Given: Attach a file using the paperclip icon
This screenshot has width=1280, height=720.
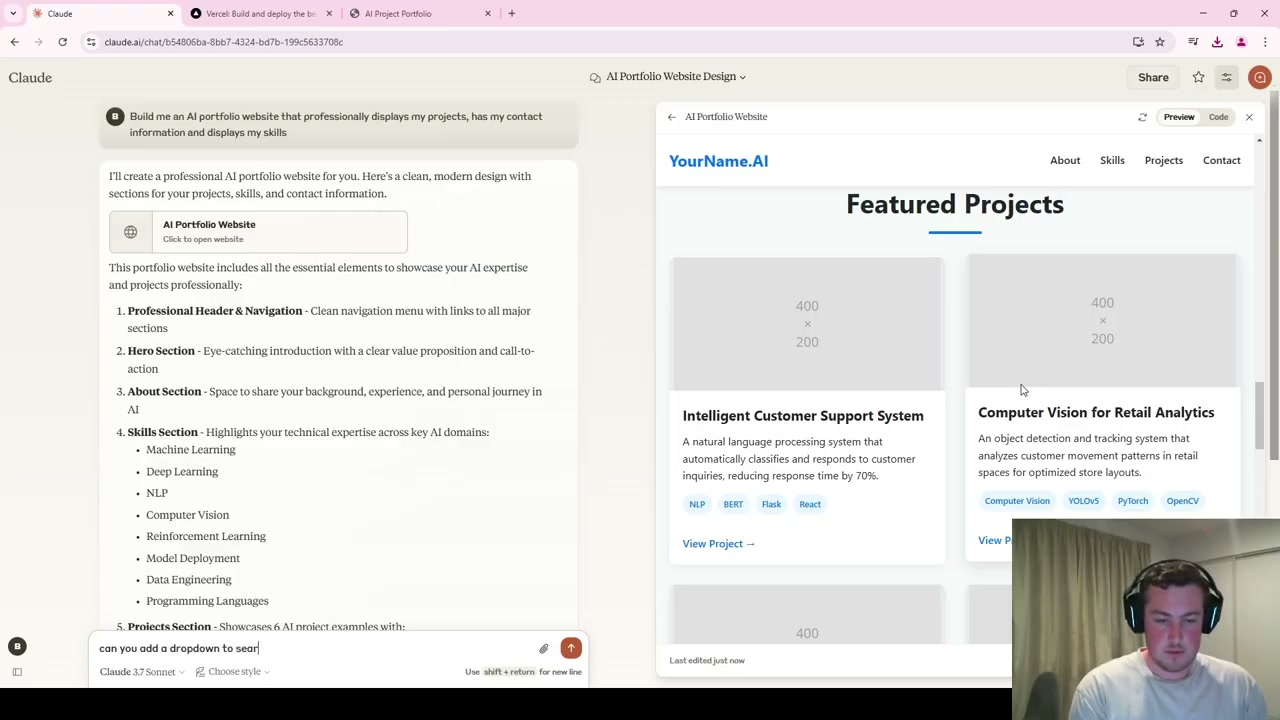Looking at the screenshot, I should point(544,649).
